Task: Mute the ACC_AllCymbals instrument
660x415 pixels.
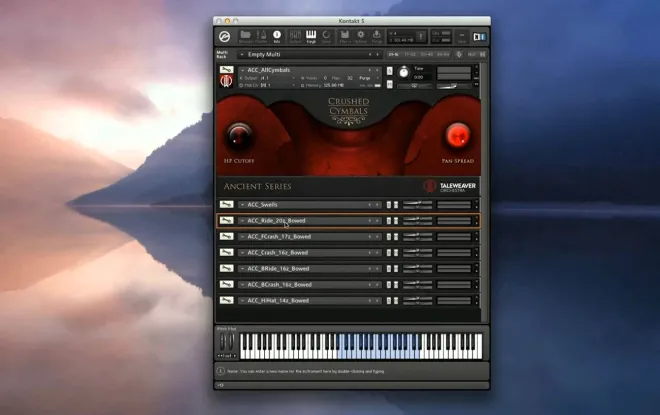Action: pos(390,85)
